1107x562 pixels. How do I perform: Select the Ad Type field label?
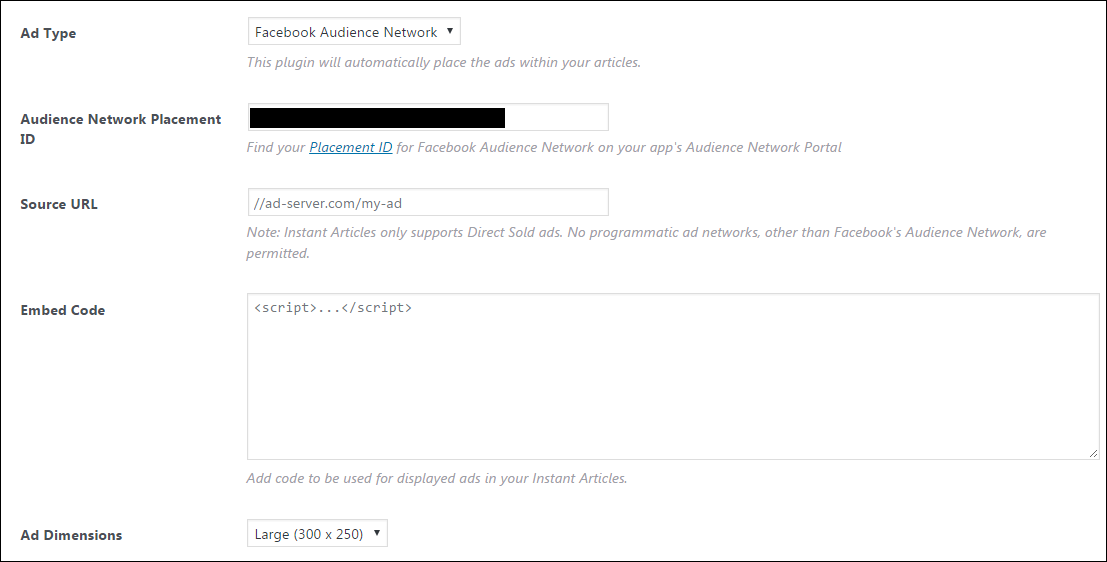[48, 33]
